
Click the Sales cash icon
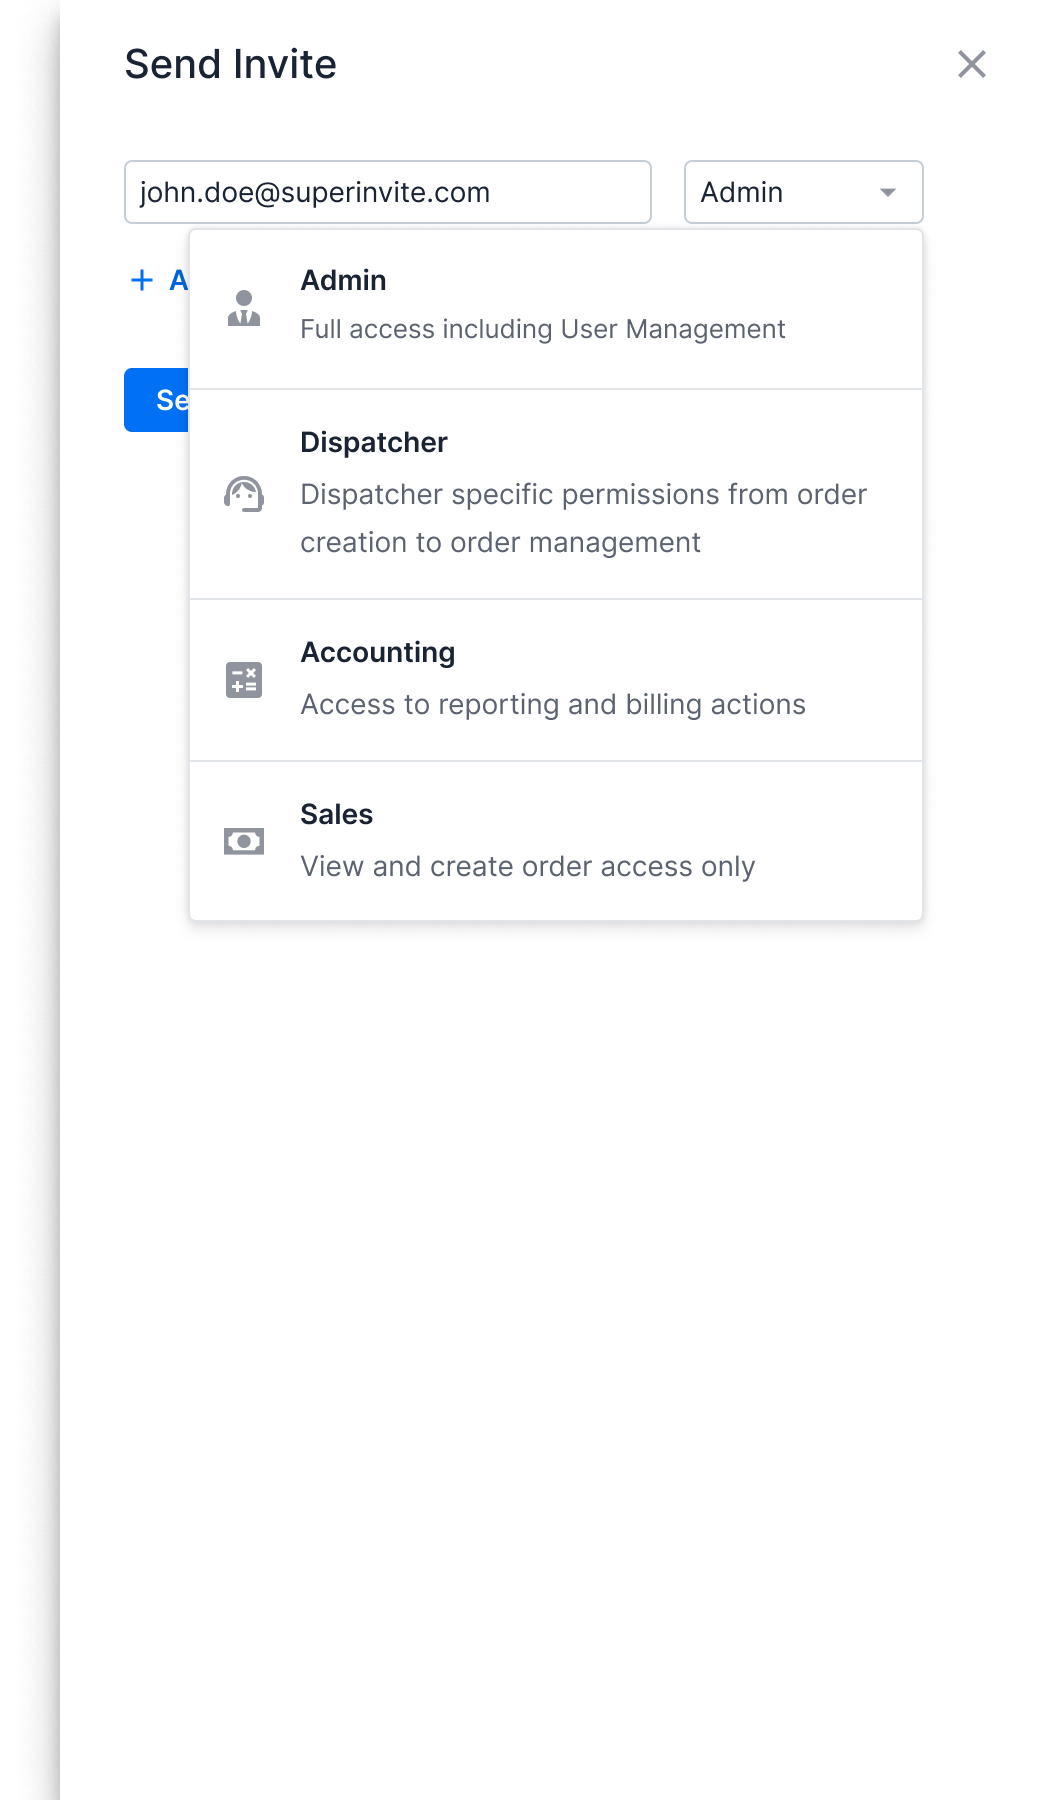tap(244, 841)
